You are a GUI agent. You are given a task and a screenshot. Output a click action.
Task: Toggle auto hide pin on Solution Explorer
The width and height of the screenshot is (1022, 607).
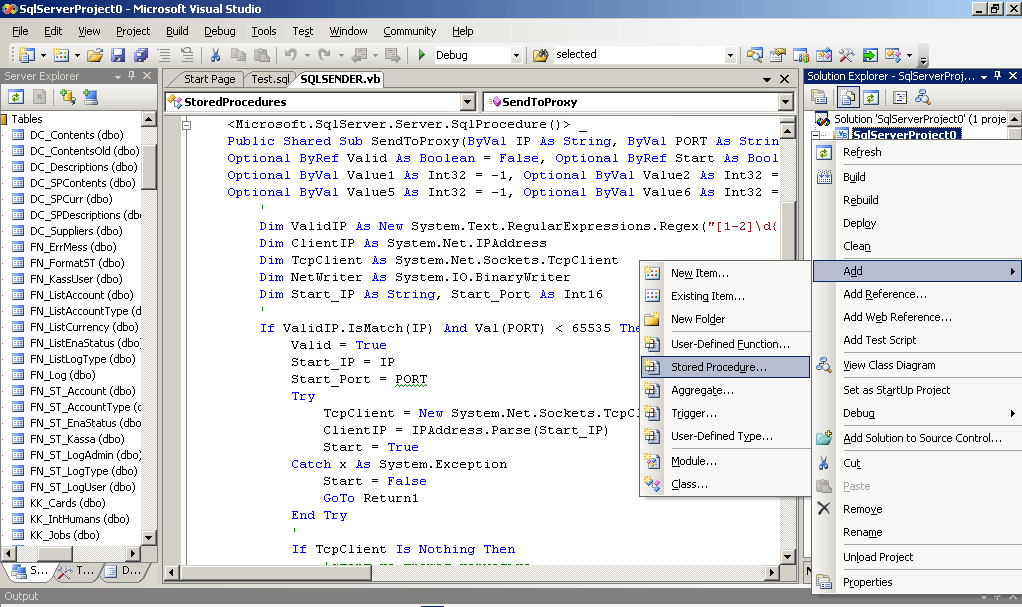pos(997,76)
